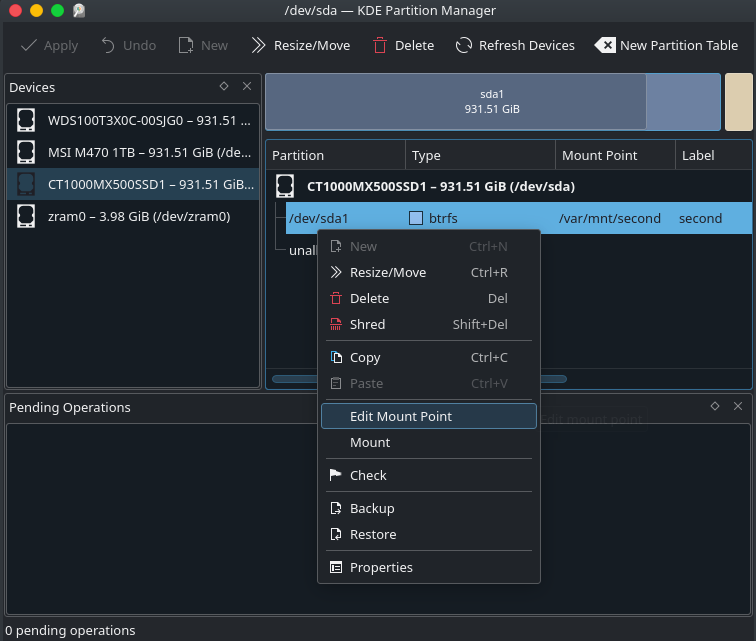
Task: Click the Label column header
Action: (x=714, y=155)
